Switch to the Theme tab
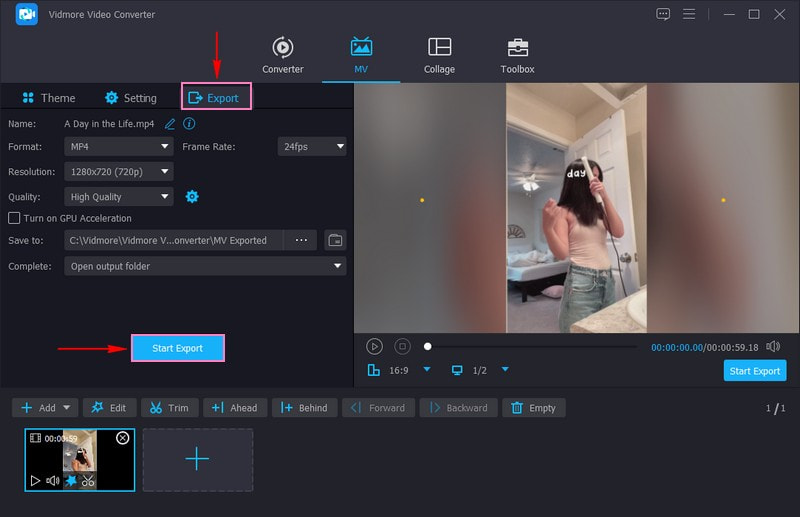The width and height of the screenshot is (800, 517). (48, 98)
